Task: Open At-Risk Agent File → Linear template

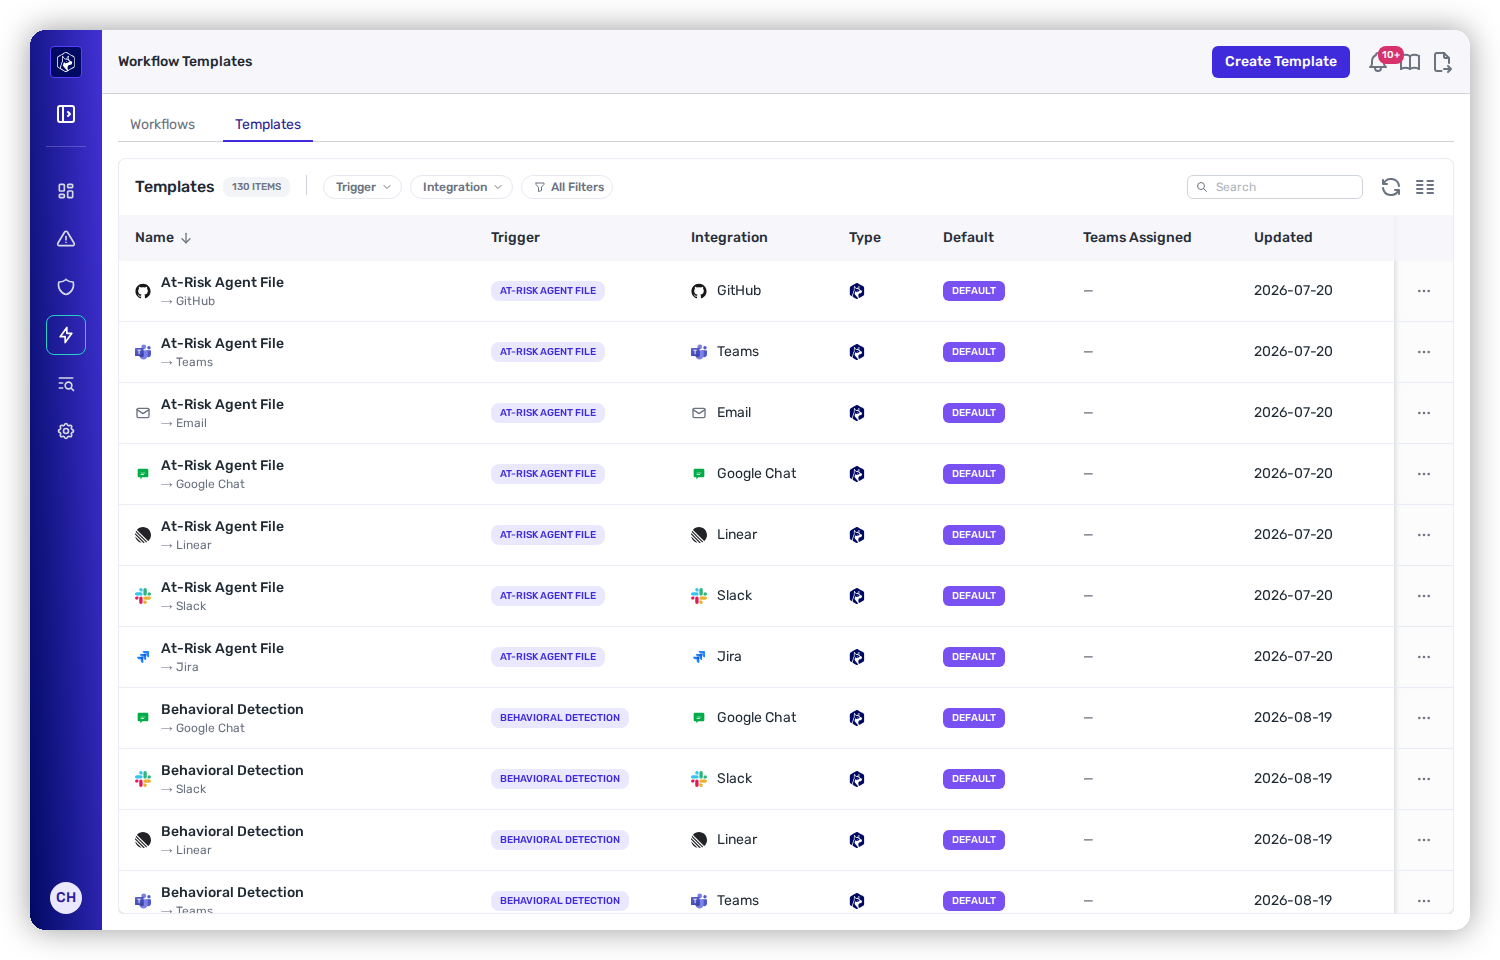Action: tap(222, 535)
